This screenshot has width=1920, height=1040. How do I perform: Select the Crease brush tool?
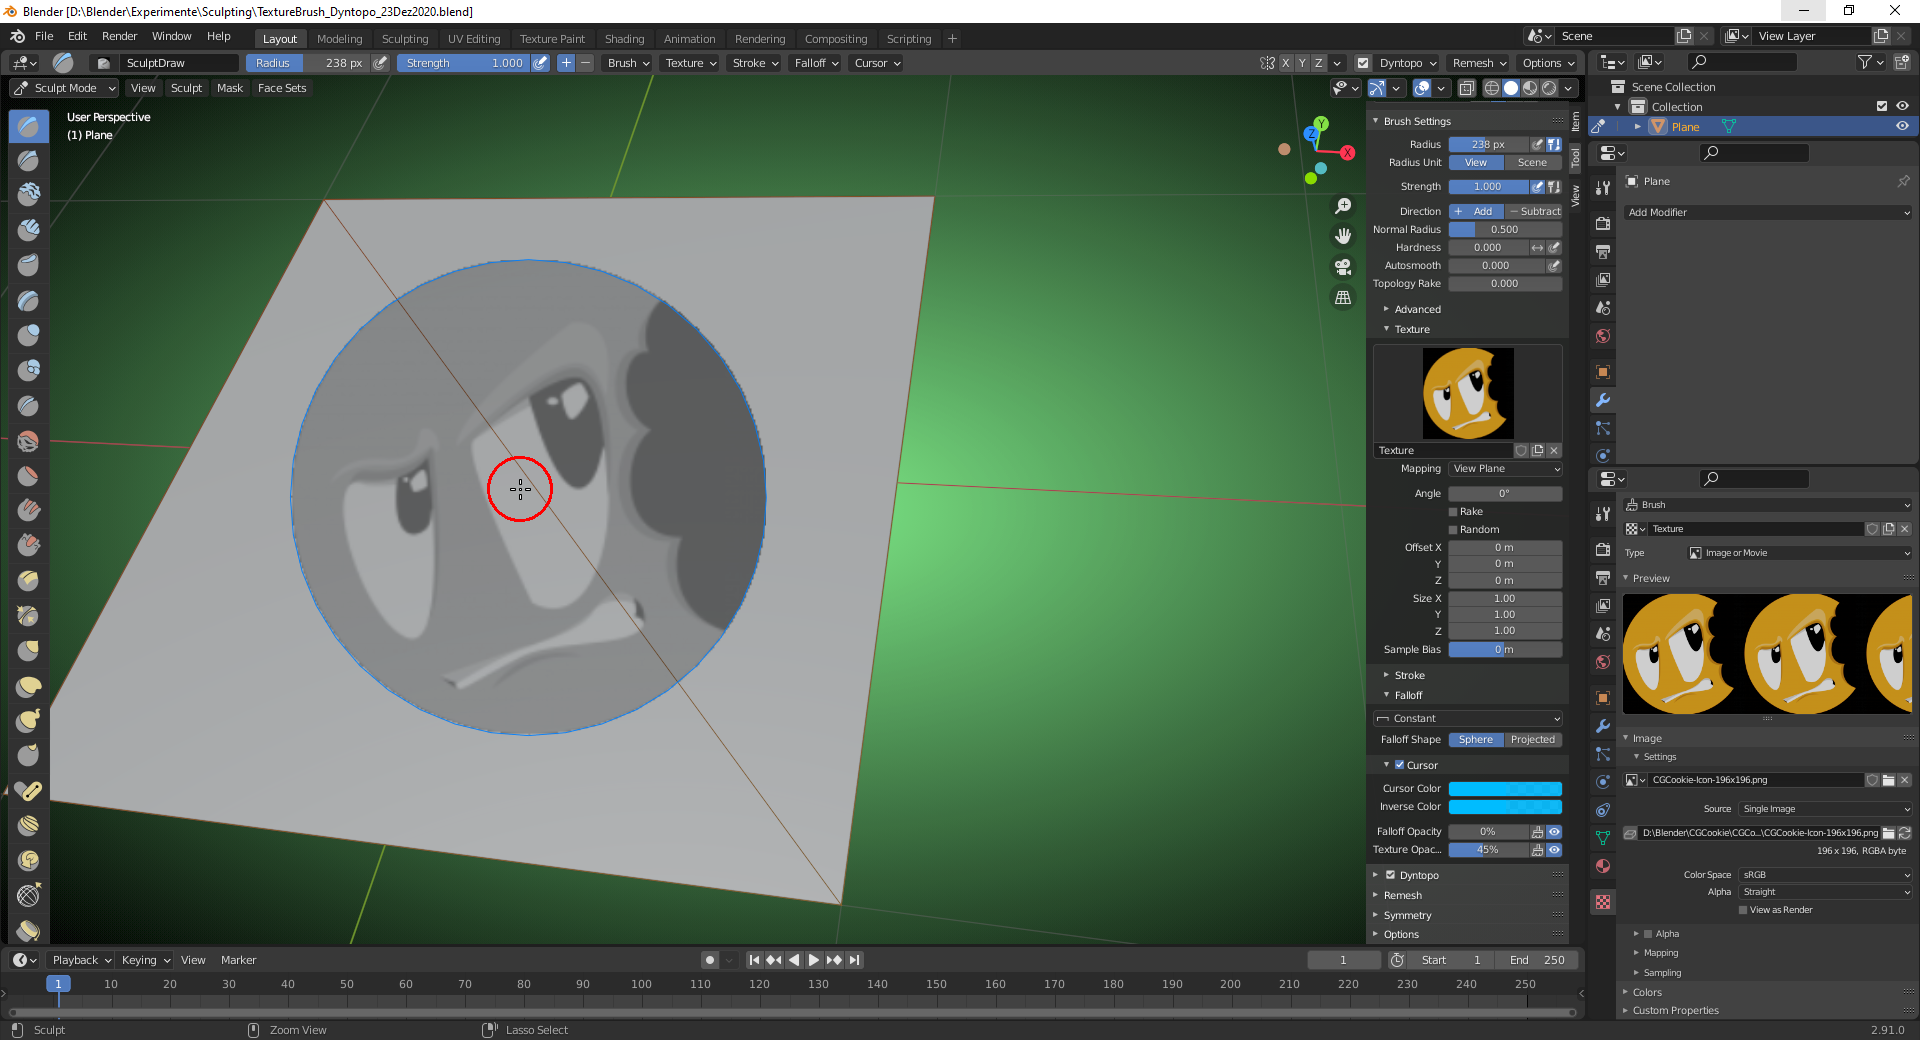click(28, 405)
